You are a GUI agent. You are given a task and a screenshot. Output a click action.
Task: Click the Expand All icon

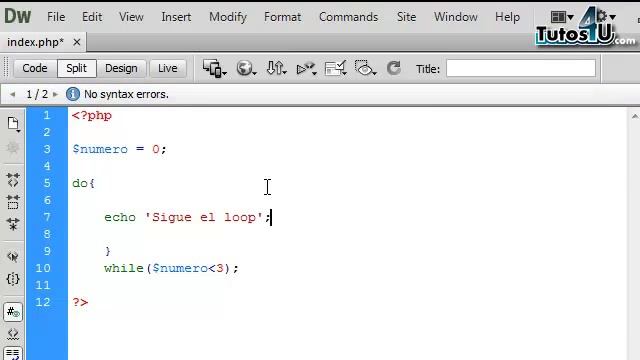(x=13, y=224)
